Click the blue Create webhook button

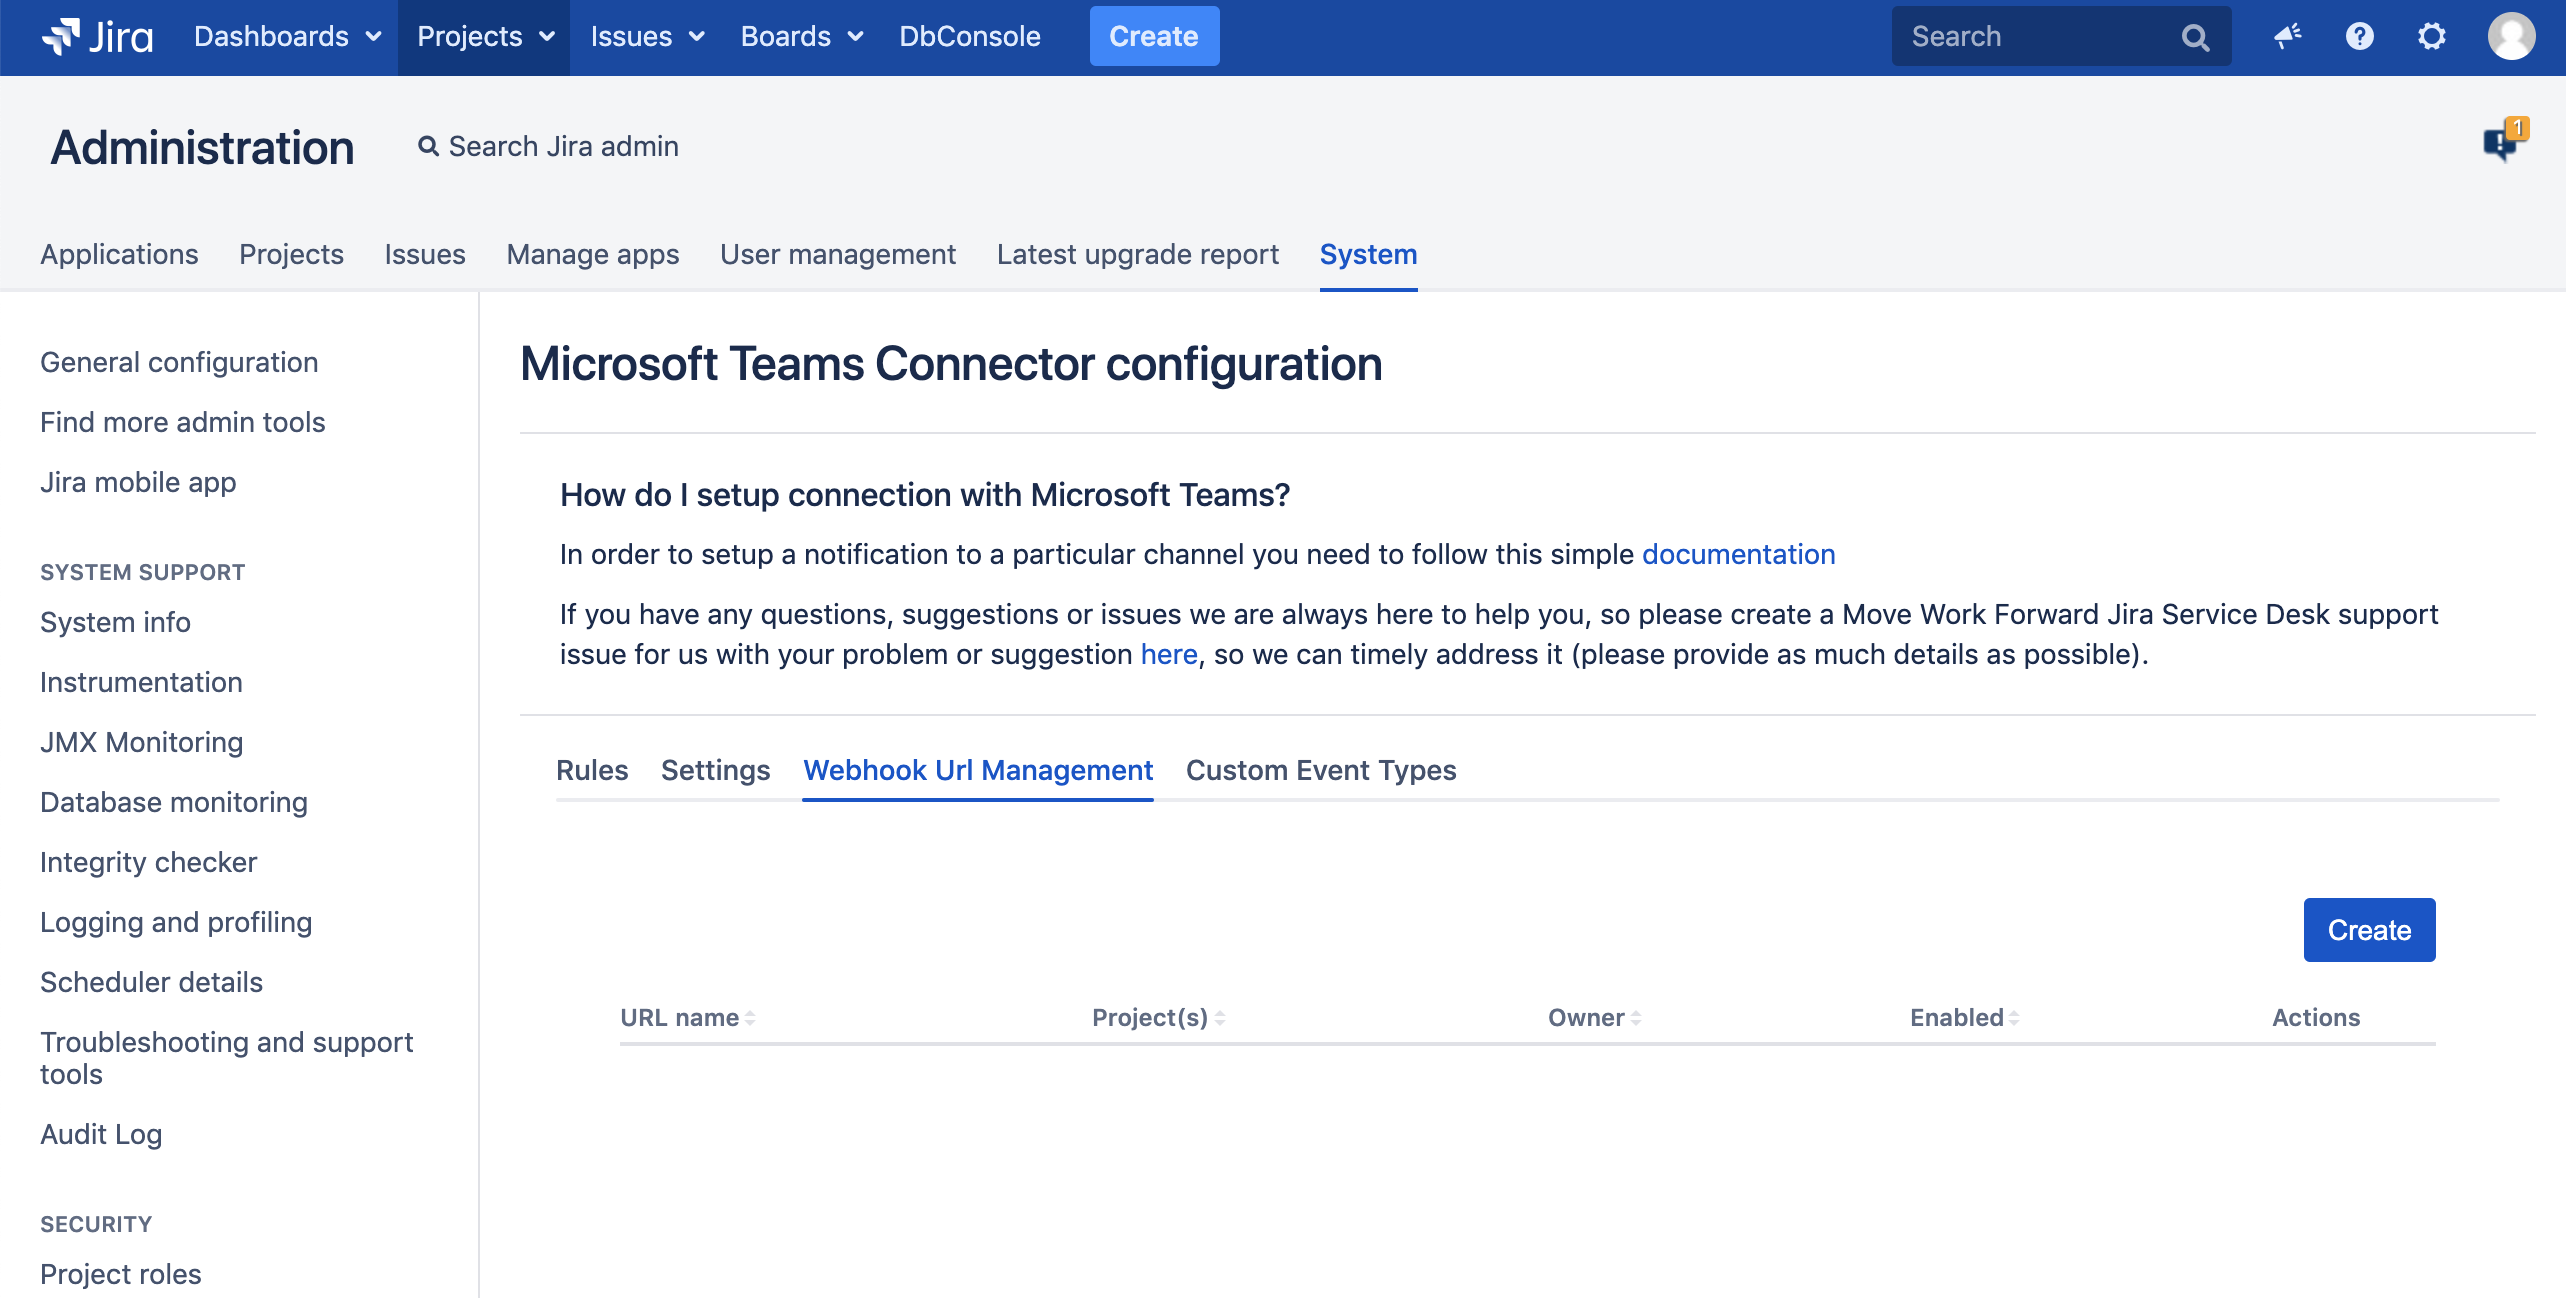[2368, 930]
